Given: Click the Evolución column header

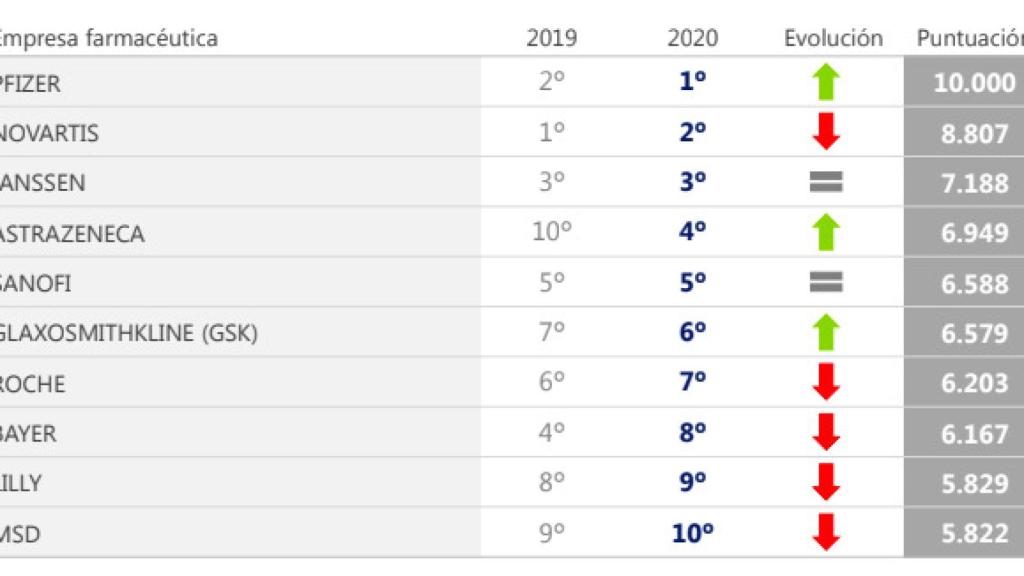Looking at the screenshot, I should pos(833,38).
